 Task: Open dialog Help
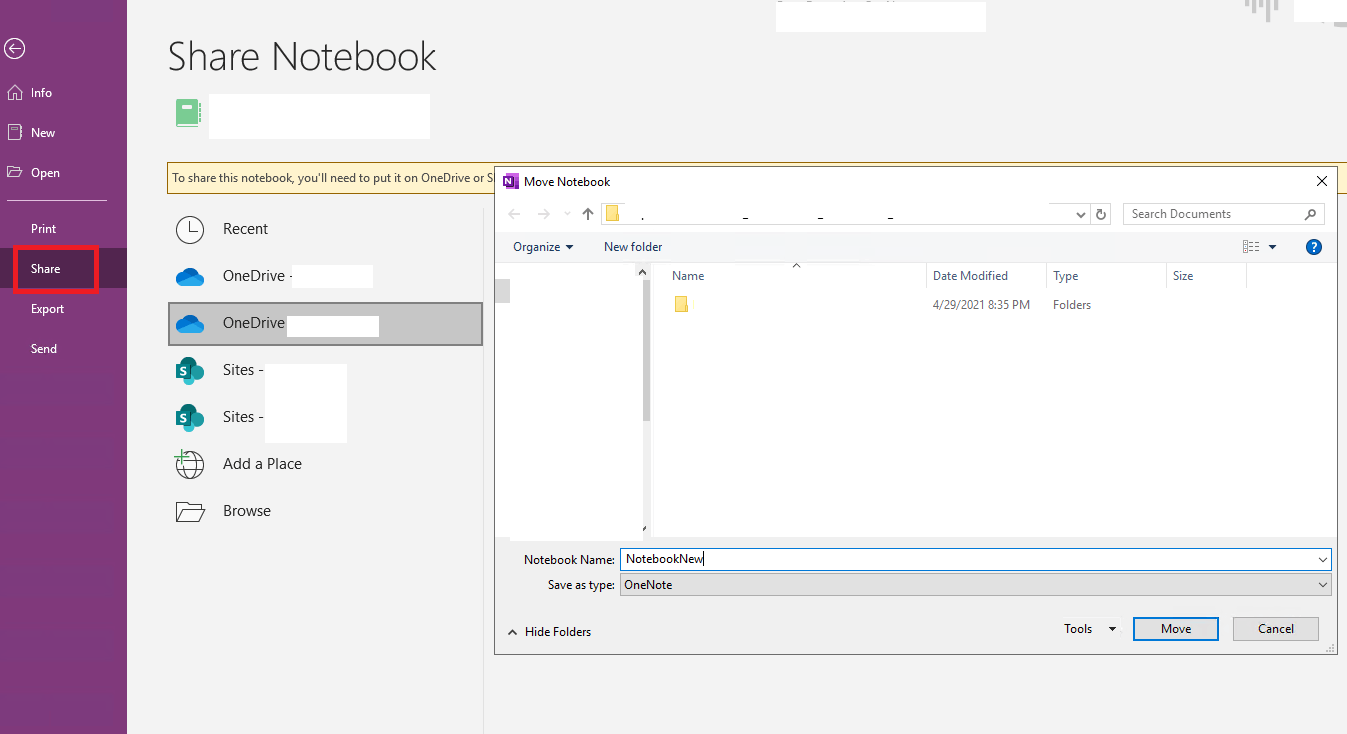point(1314,247)
